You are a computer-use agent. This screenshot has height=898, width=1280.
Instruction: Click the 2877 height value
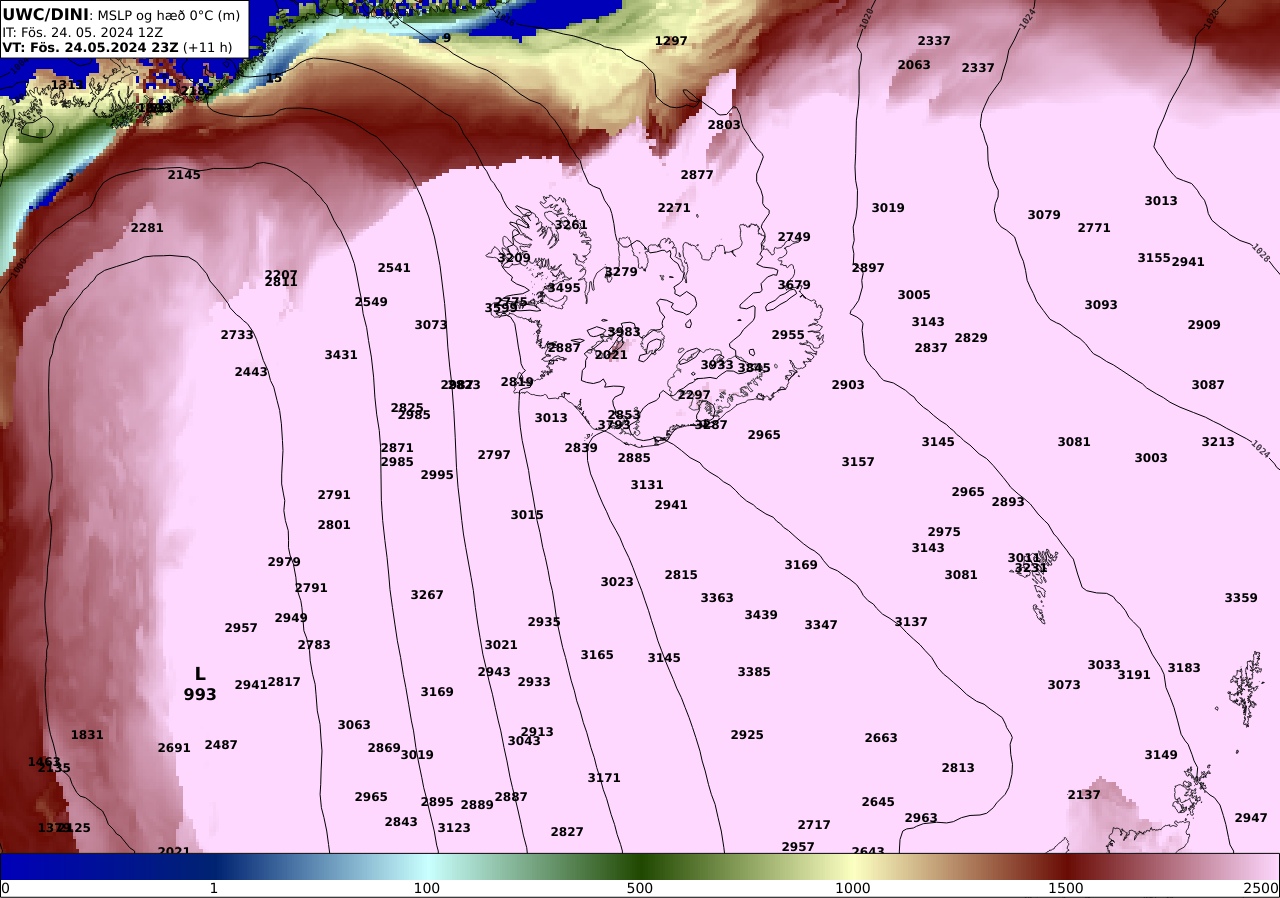(697, 175)
